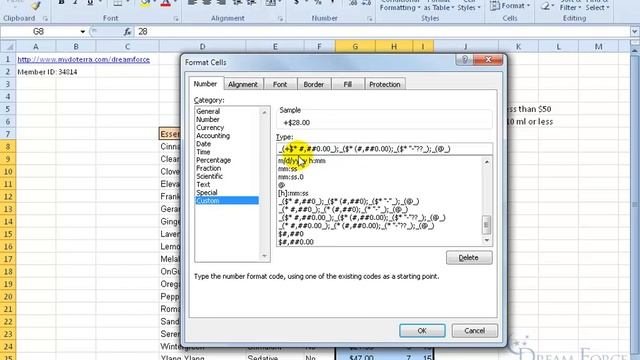Screen dimensions: 640x360
Task: Open the Format as Table dropdown
Action: click(x=439, y=5)
